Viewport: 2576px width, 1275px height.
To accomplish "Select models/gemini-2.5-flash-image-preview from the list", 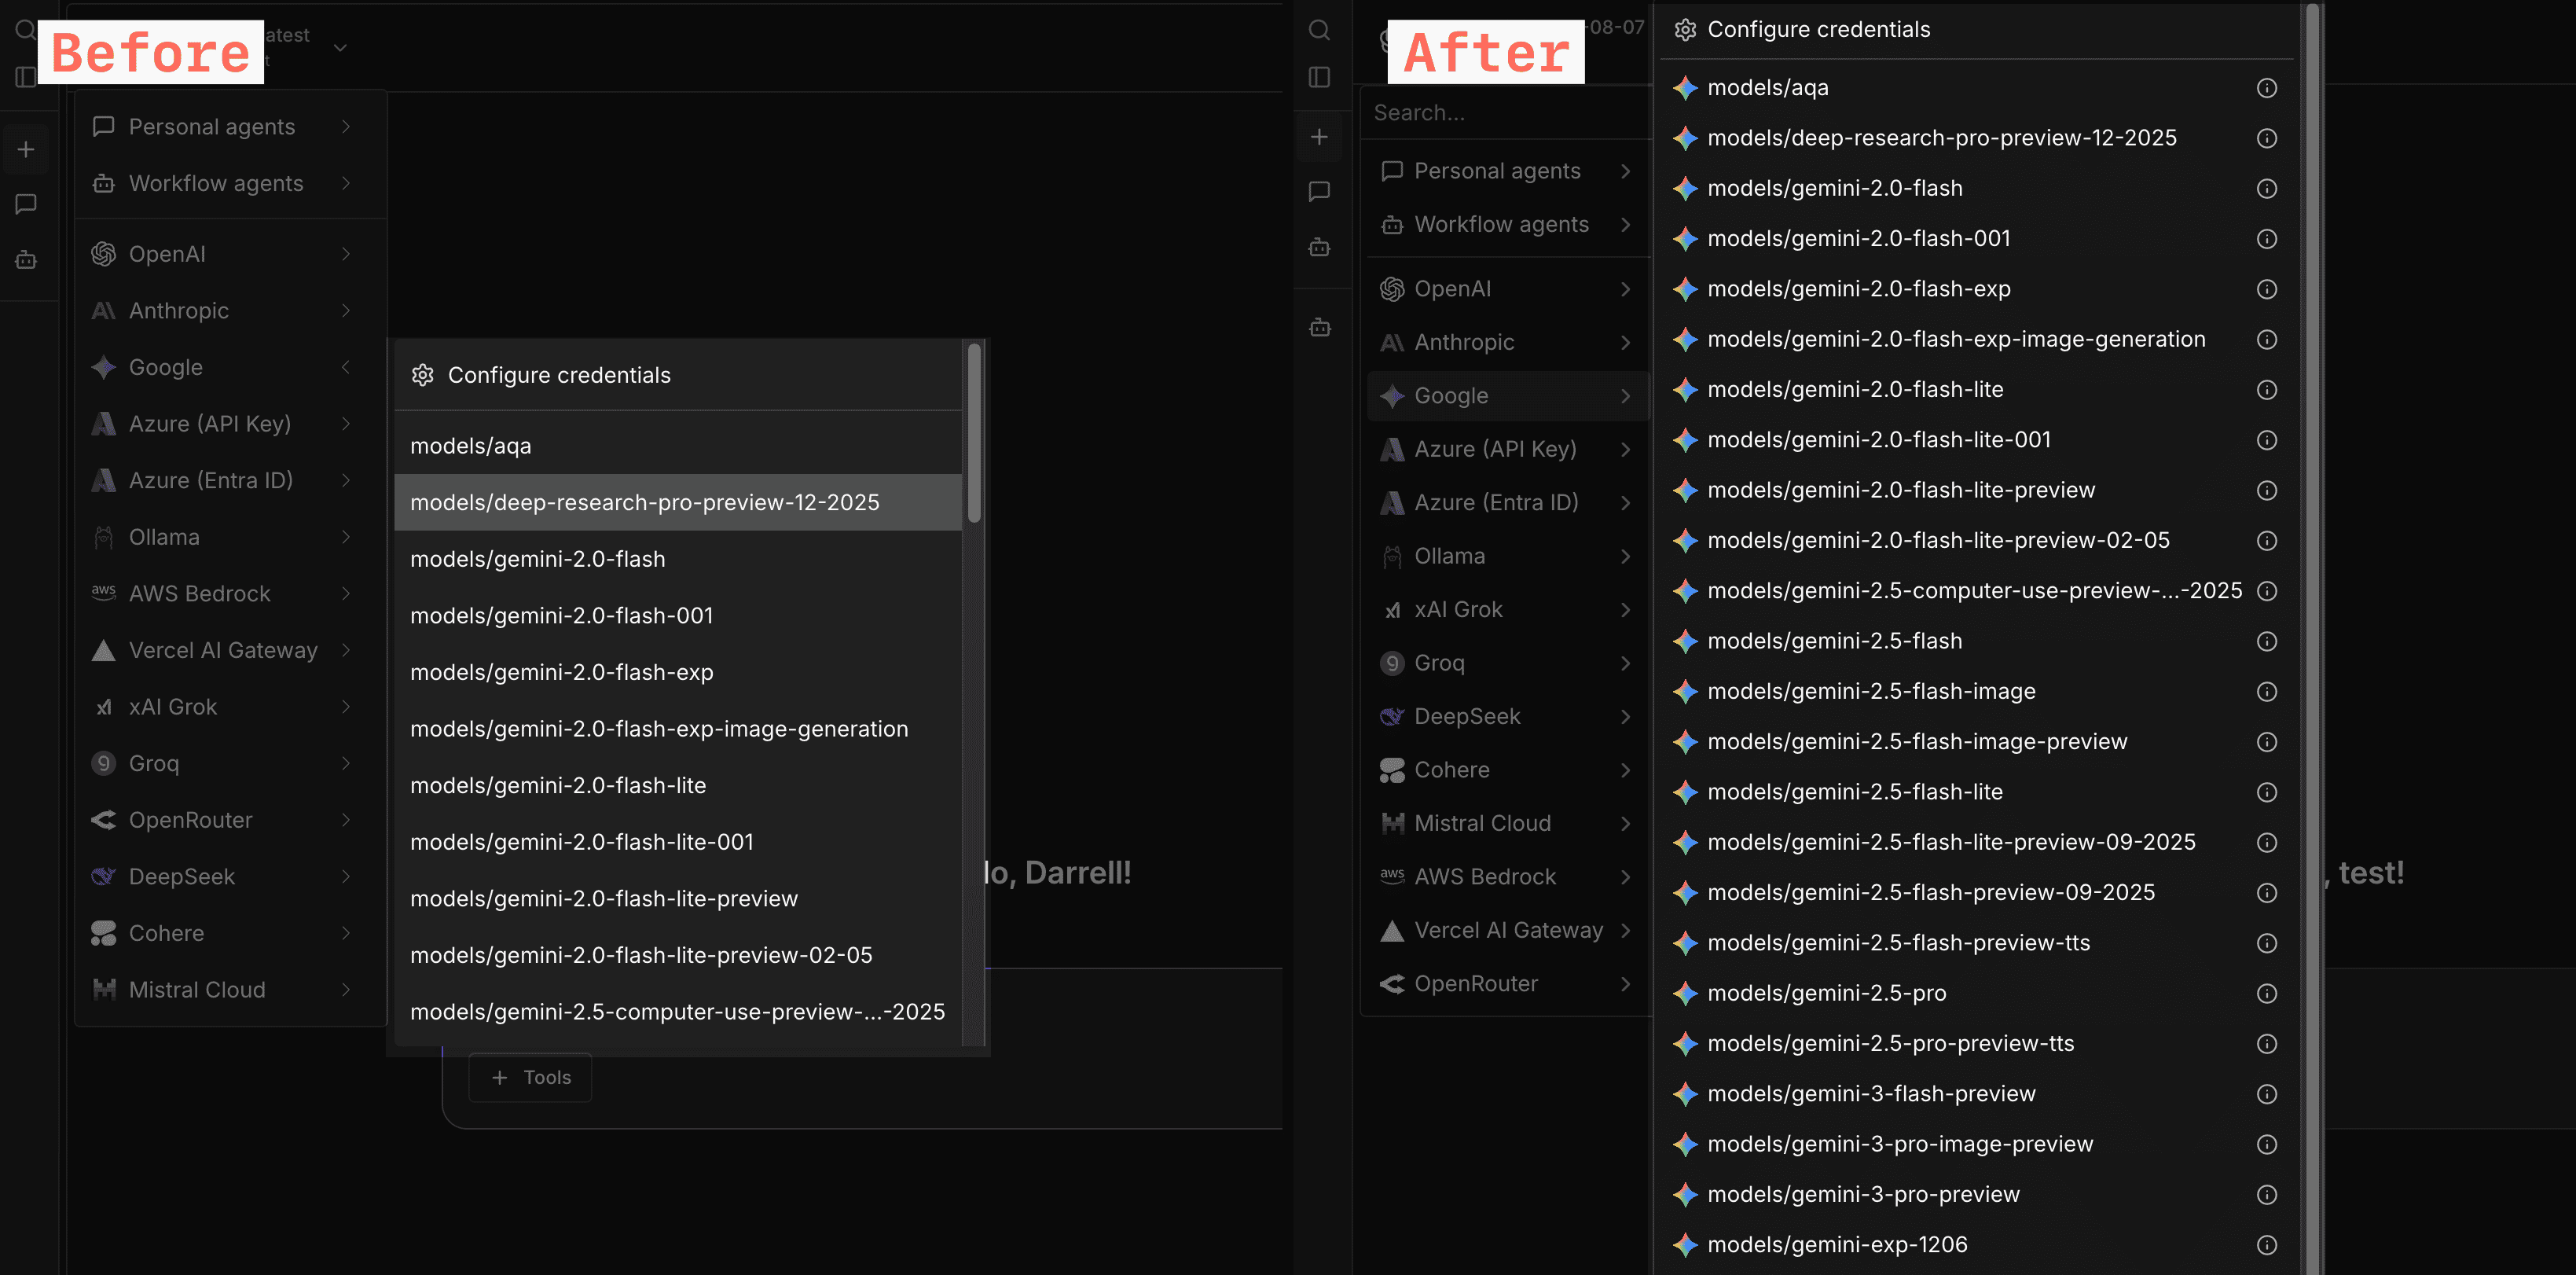I will click(1916, 742).
